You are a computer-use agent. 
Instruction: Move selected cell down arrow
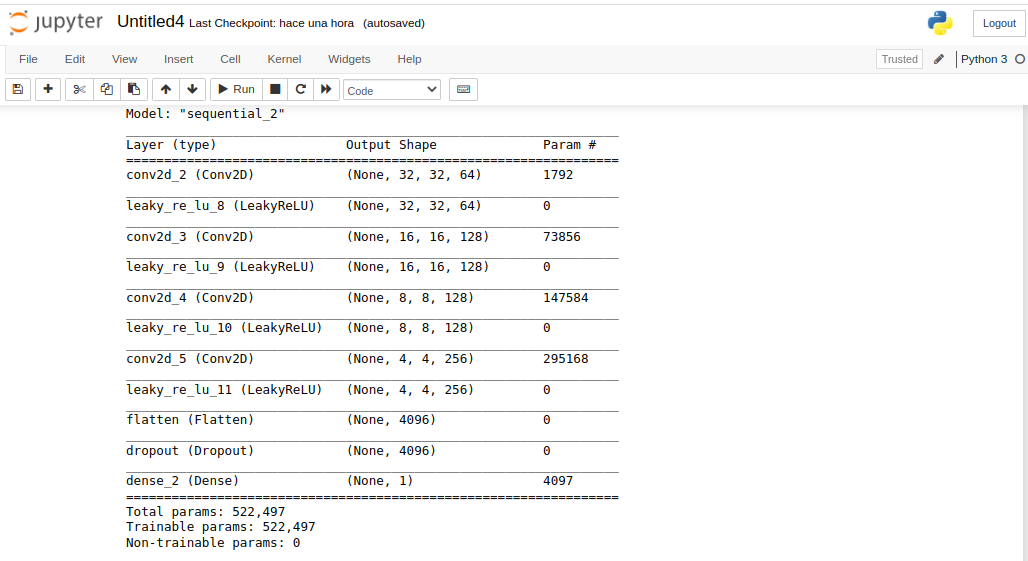click(x=192, y=89)
